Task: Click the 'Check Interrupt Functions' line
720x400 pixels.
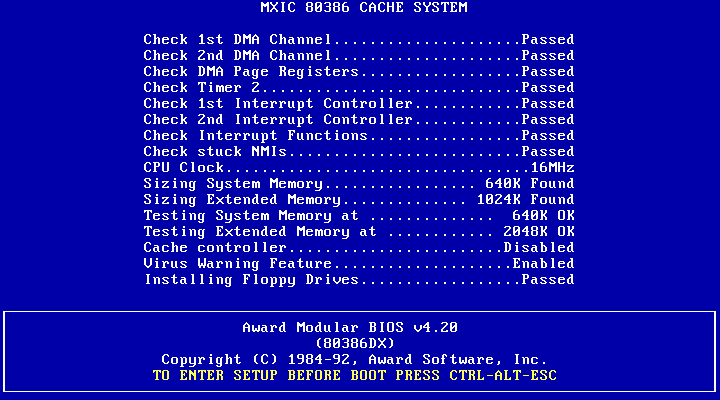Action: [359, 136]
